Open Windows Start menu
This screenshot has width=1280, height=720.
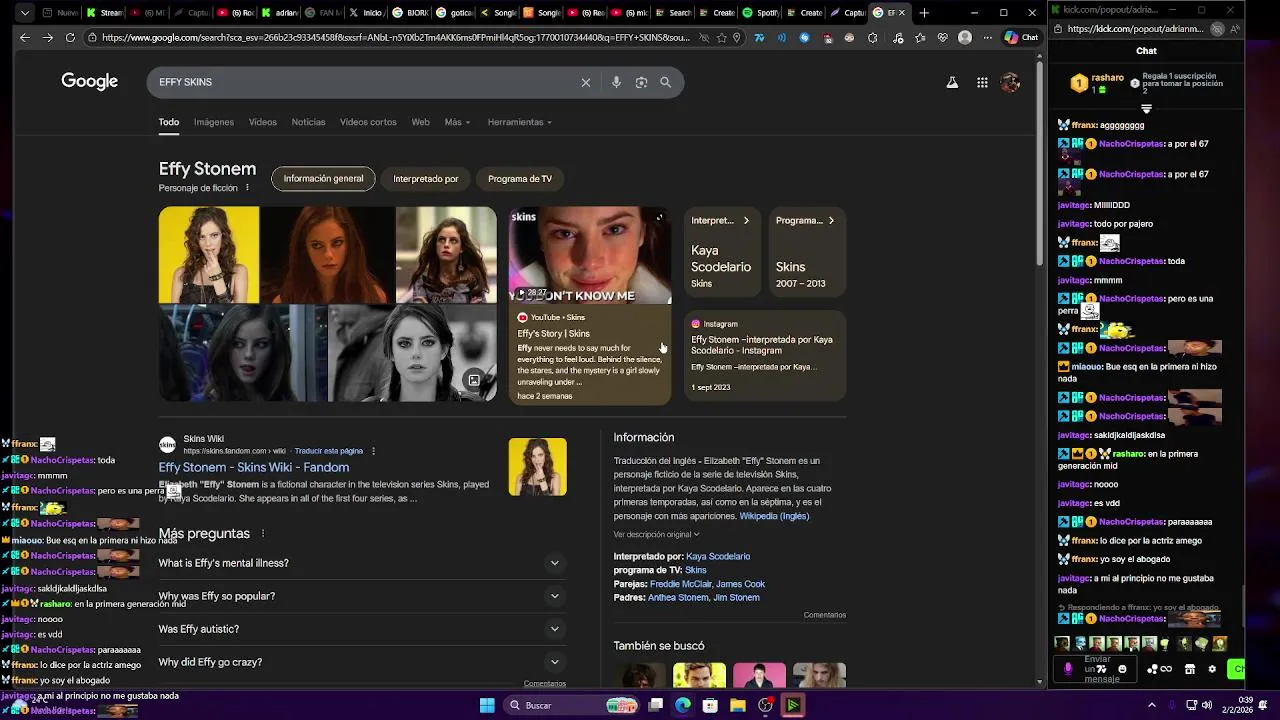(487, 705)
